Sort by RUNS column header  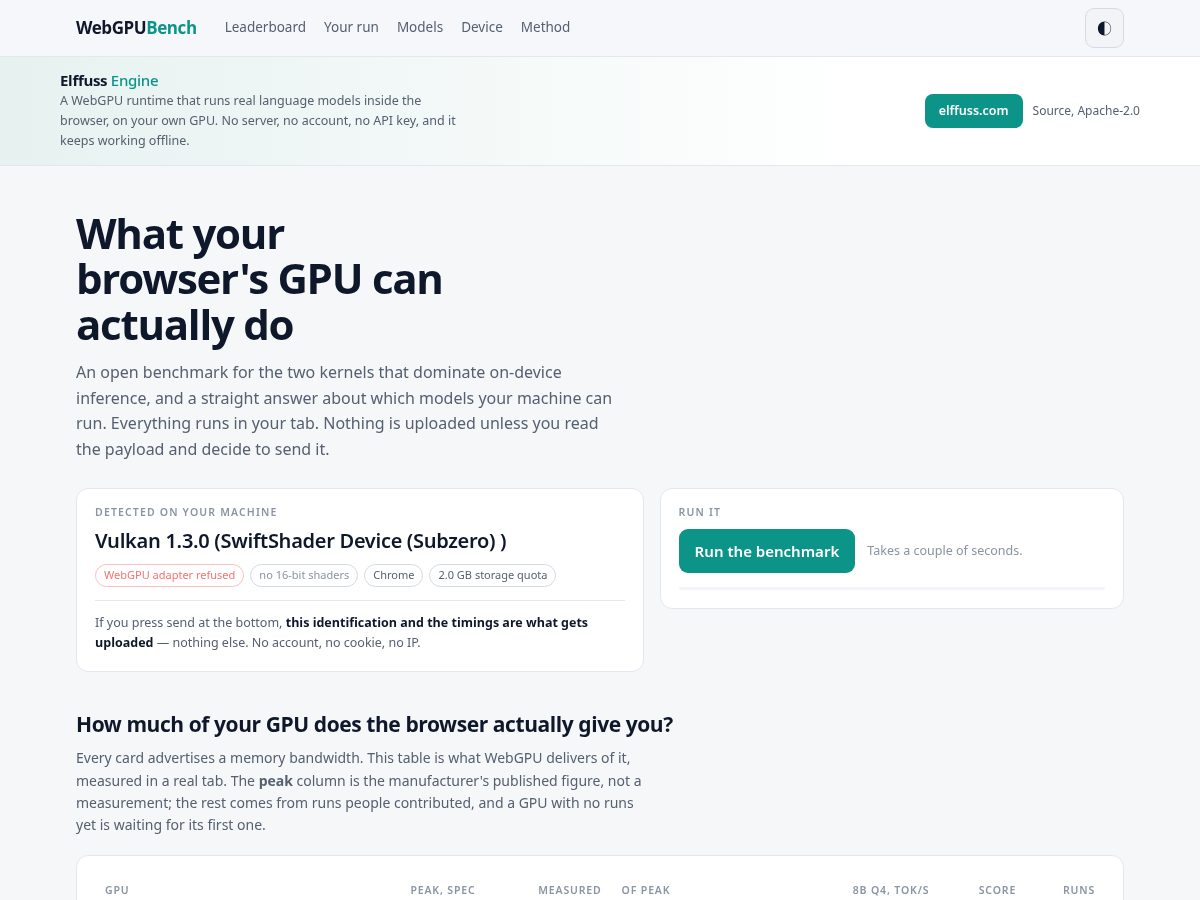1079,890
